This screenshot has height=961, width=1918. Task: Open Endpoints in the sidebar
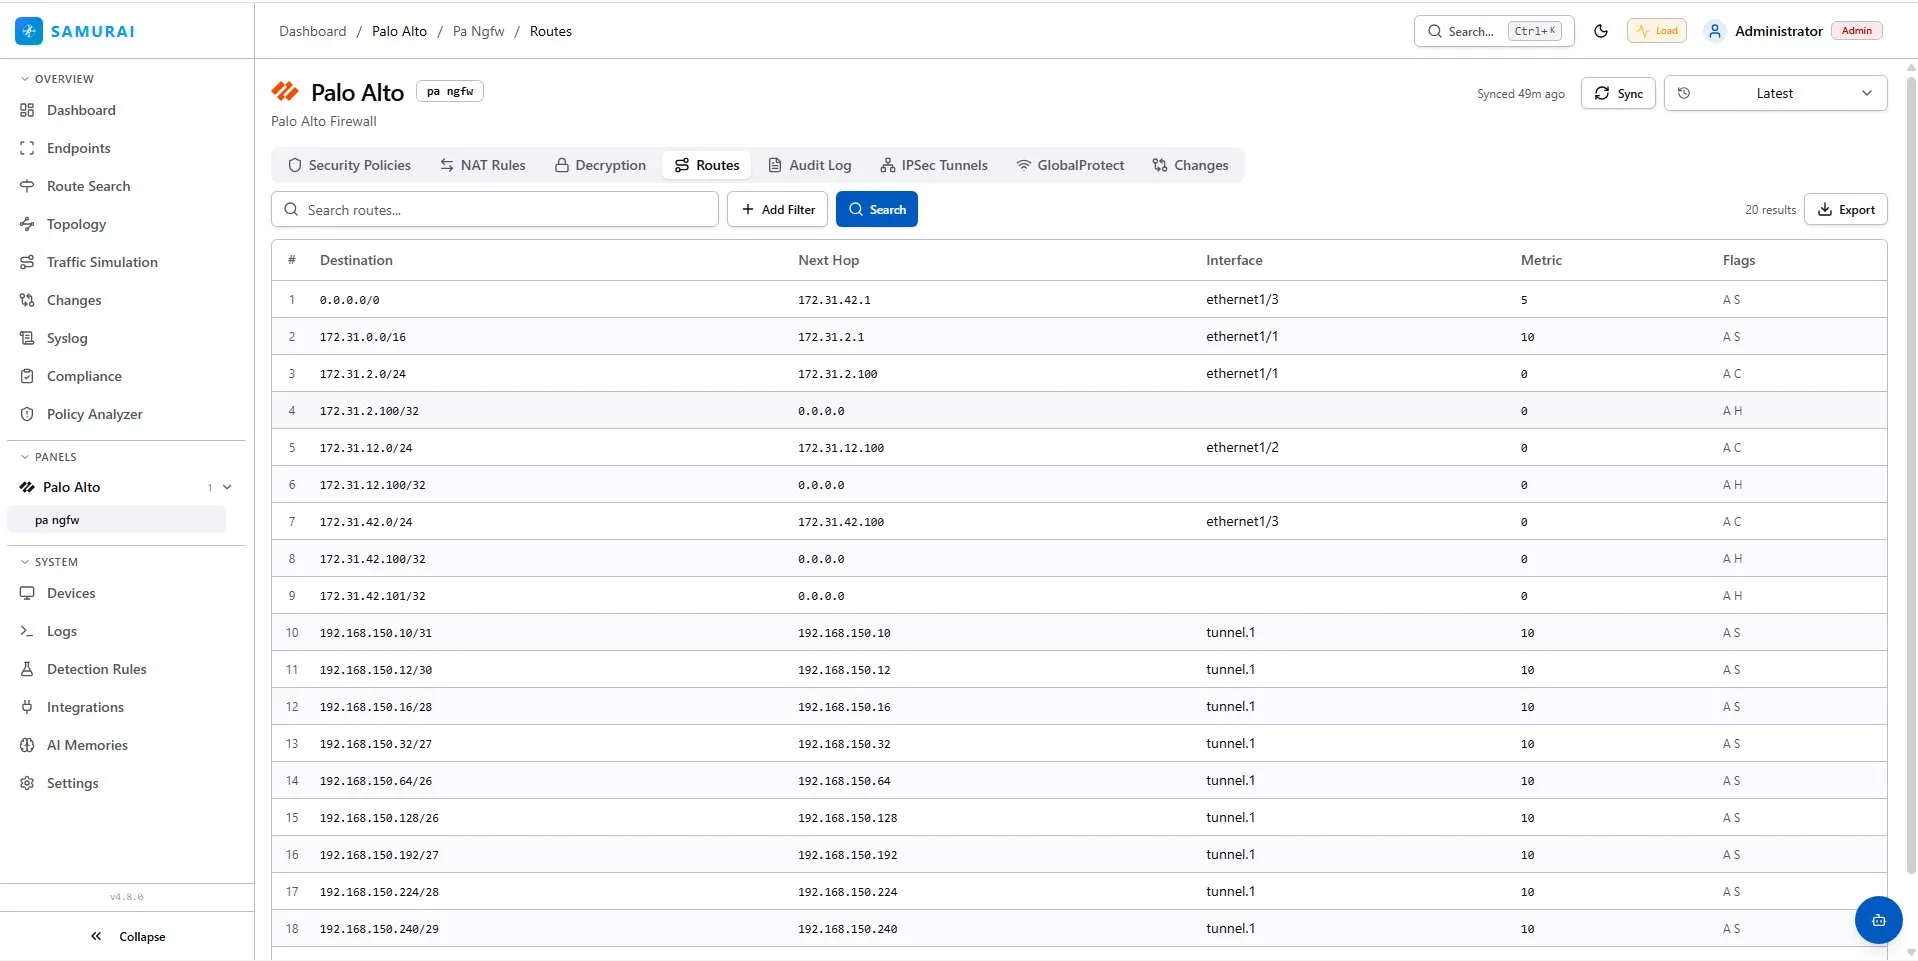pos(79,148)
